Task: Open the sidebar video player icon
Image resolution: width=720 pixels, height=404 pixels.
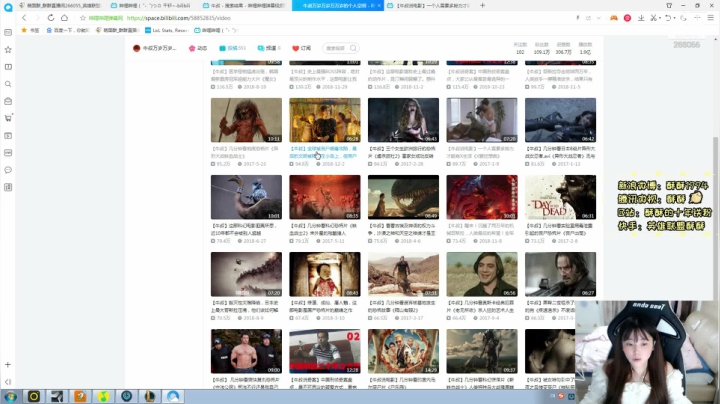Action: [x=8, y=135]
